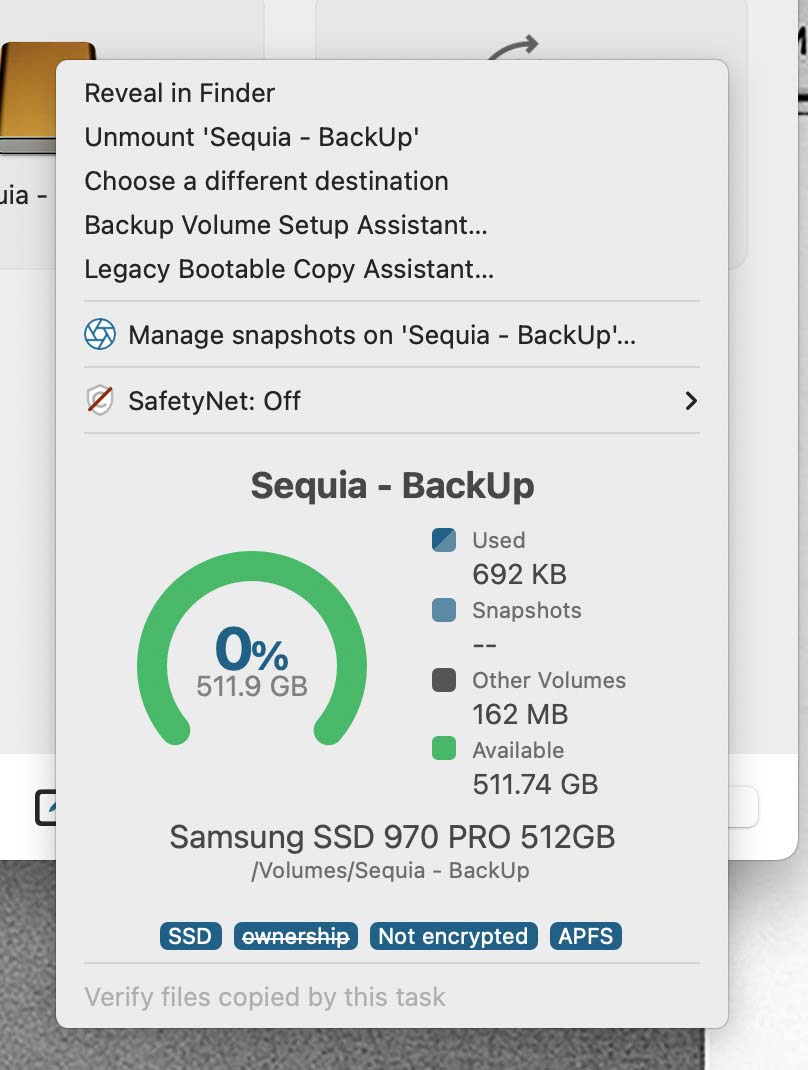Unmount the 'Sequia - BackUp' volume

coord(251,137)
